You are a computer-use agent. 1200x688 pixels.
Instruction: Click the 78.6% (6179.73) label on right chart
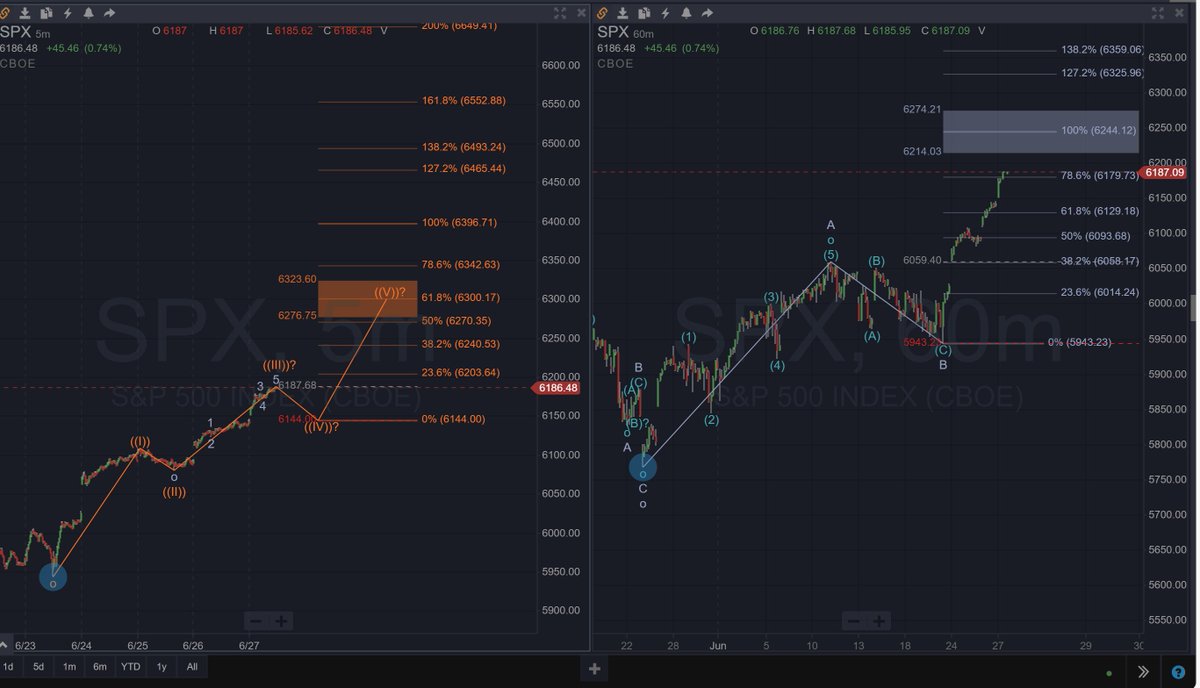[1100, 175]
